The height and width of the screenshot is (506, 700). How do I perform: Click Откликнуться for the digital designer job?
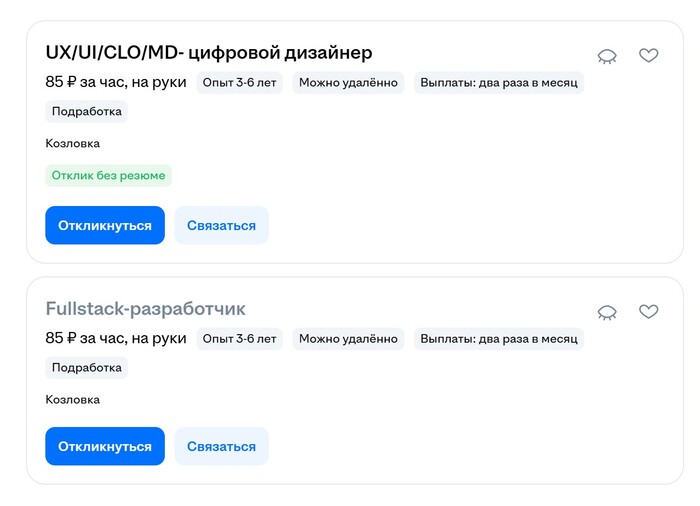coord(105,225)
